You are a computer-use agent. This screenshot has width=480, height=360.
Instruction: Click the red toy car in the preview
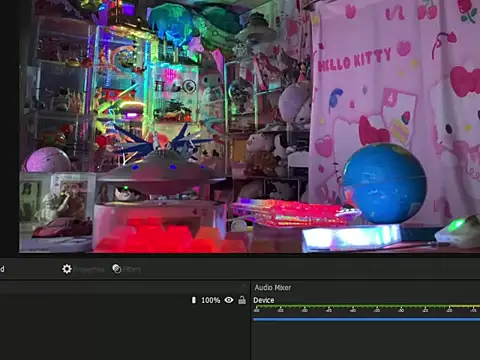[62, 228]
